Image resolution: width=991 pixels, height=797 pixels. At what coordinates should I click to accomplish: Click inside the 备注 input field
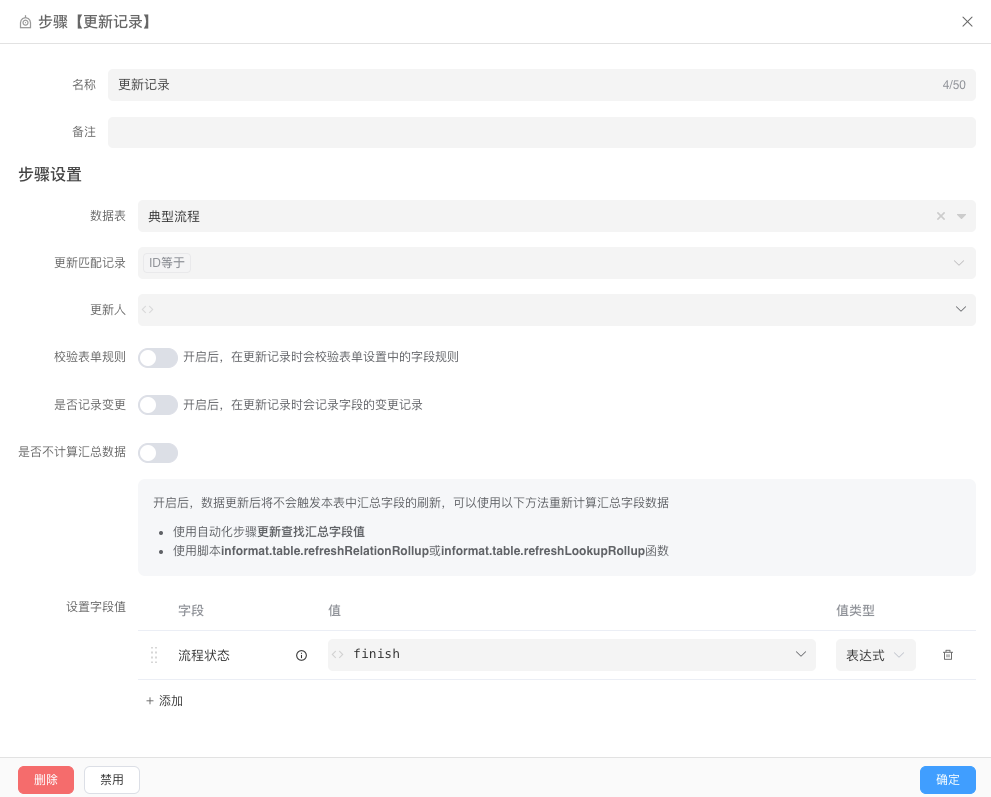542,132
